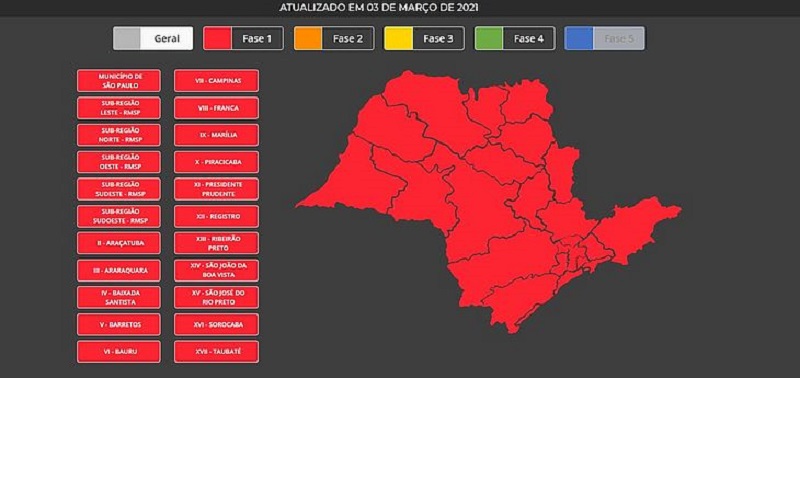Open the VI - Bauru region
The height and width of the screenshot is (500, 800).
point(119,352)
